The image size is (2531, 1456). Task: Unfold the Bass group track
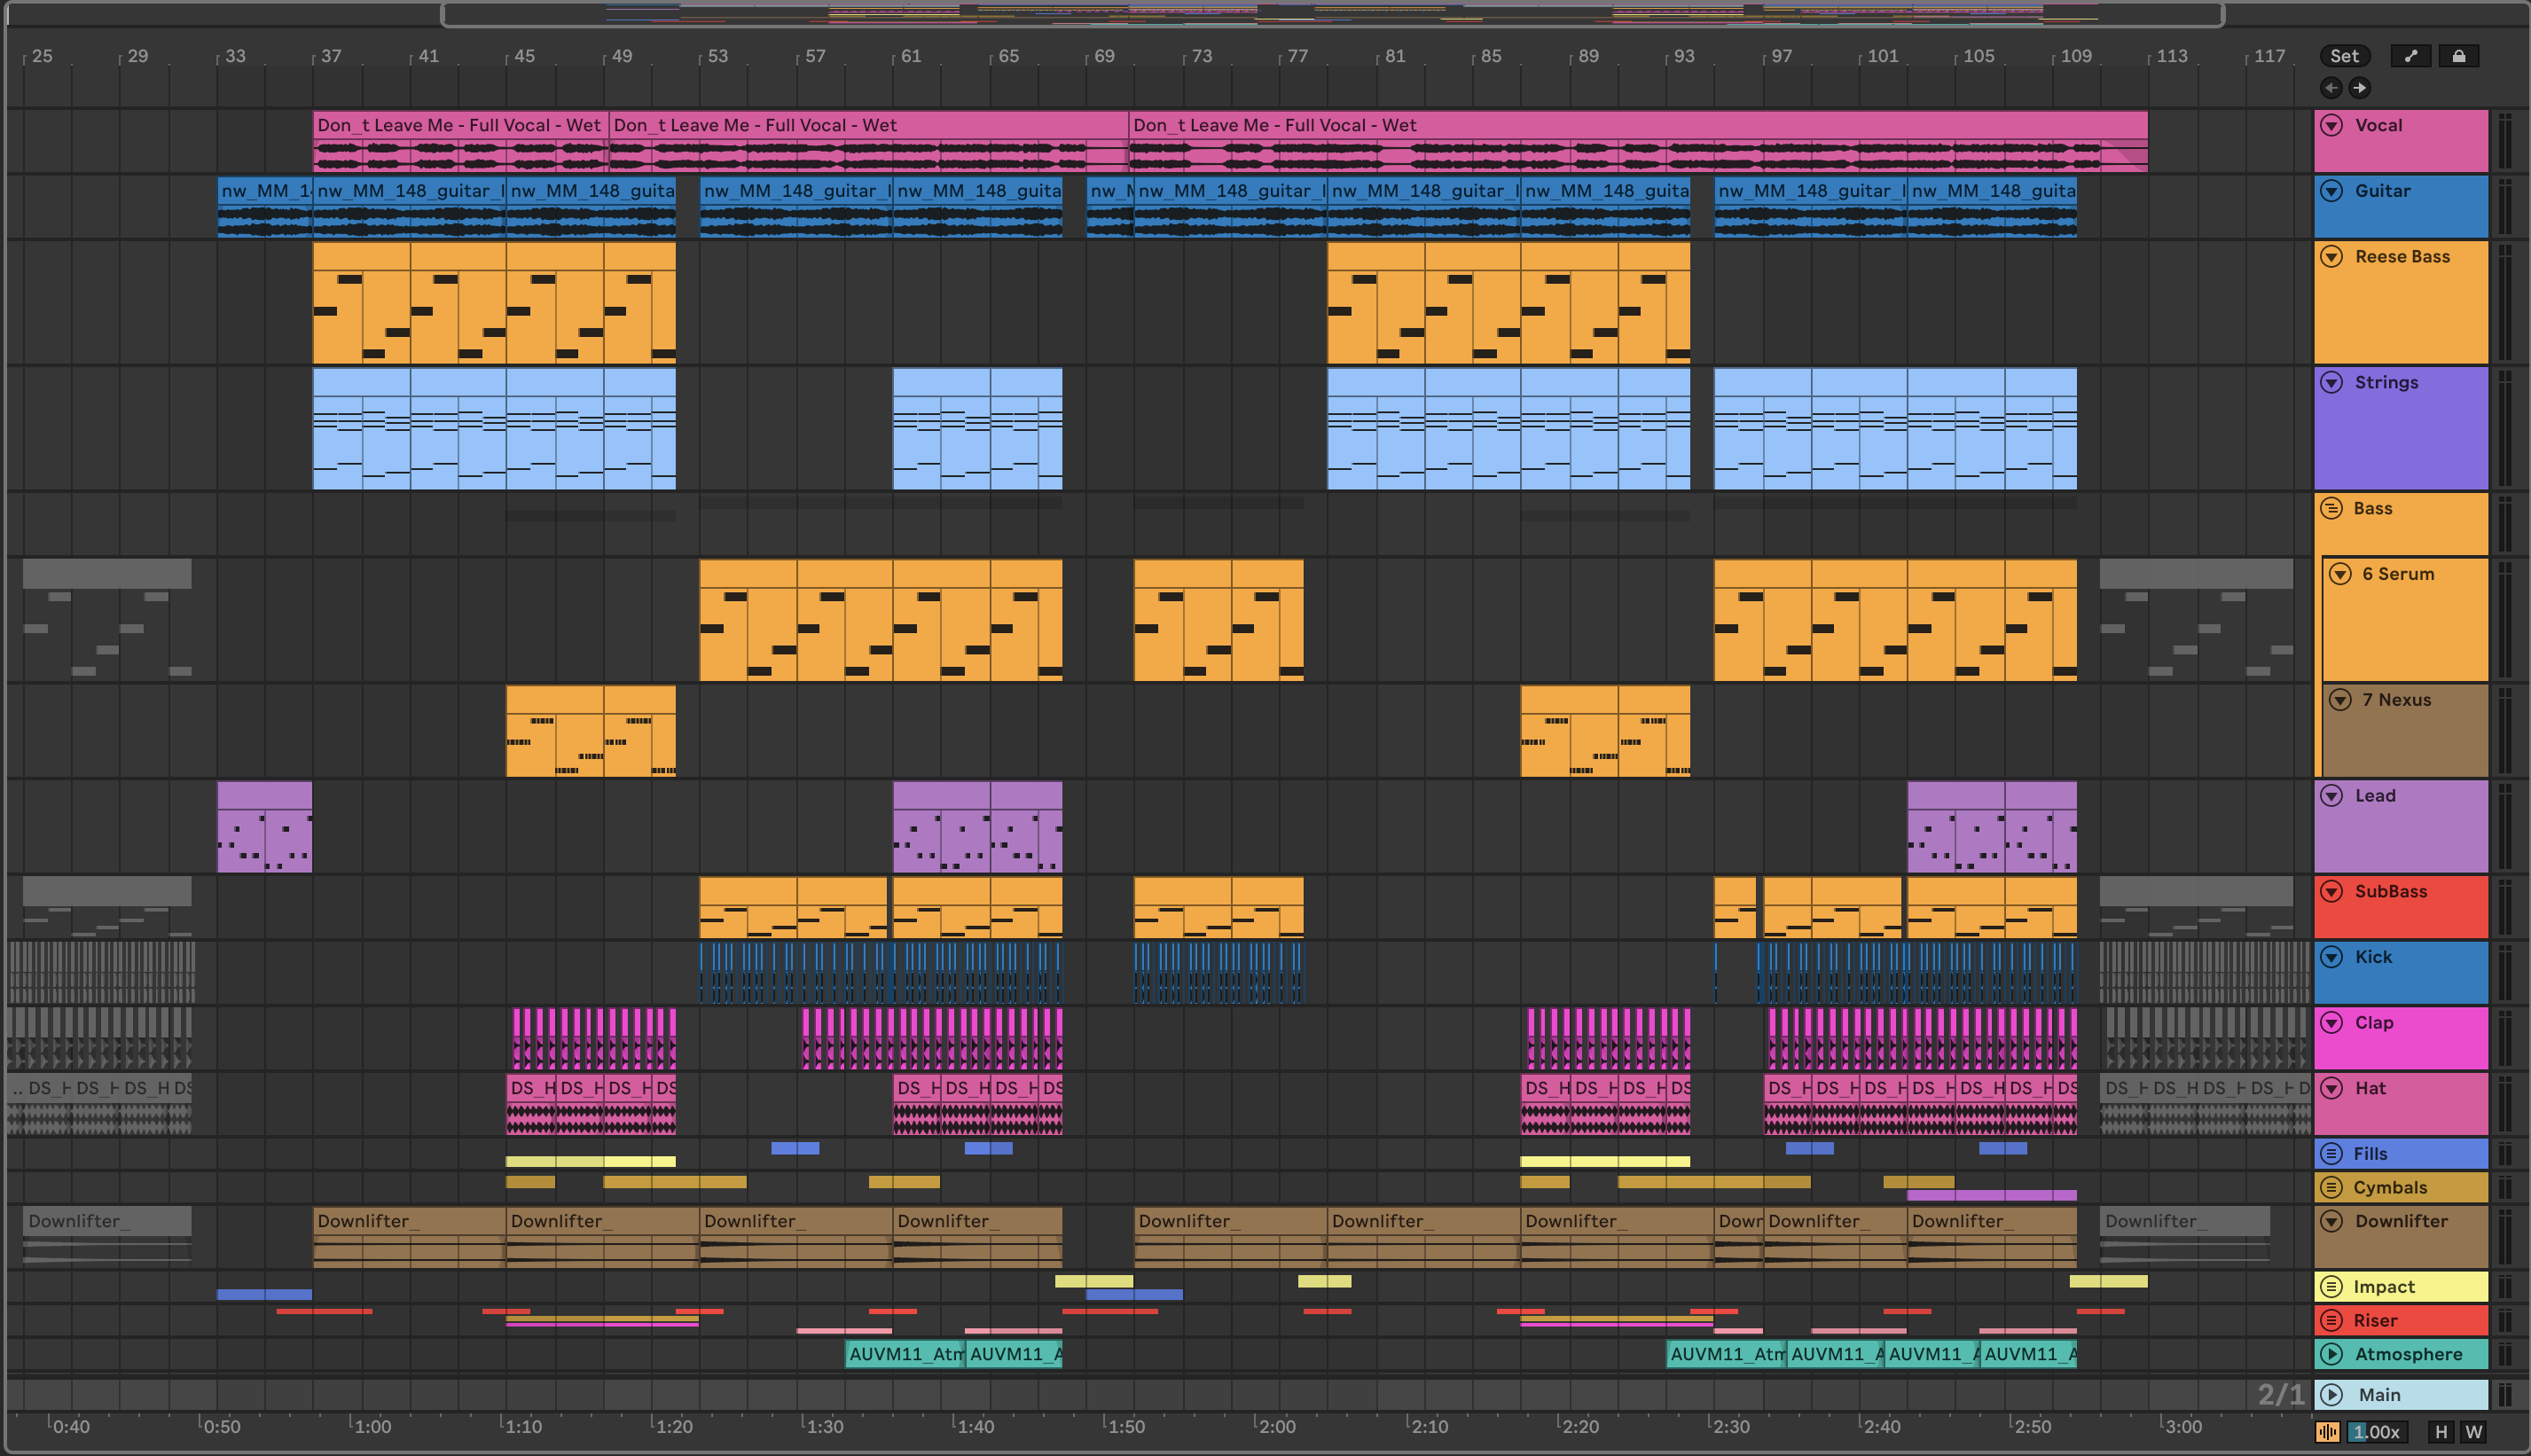tap(2331, 508)
